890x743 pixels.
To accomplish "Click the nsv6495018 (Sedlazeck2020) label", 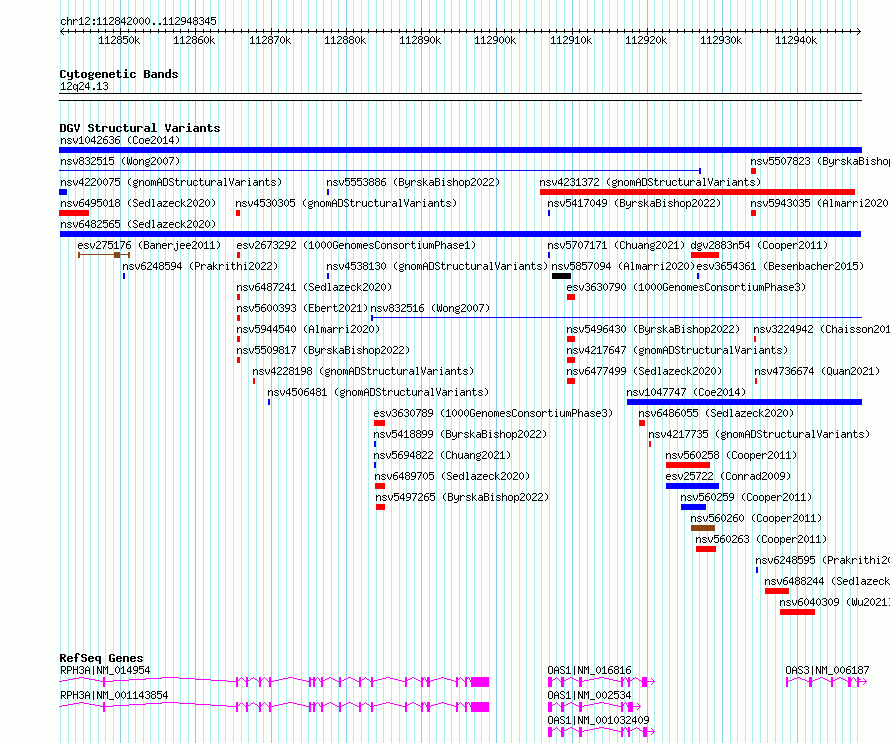I will [x=138, y=203].
